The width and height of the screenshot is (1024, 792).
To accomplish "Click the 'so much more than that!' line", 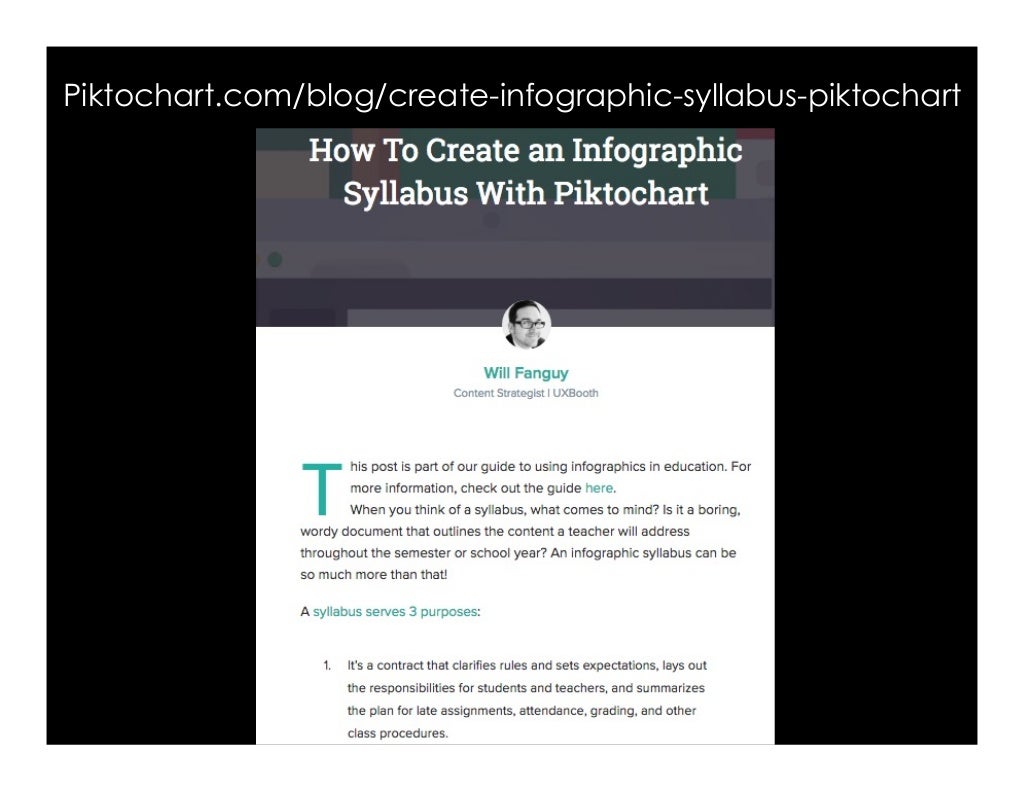I will pyautogui.click(x=374, y=575).
